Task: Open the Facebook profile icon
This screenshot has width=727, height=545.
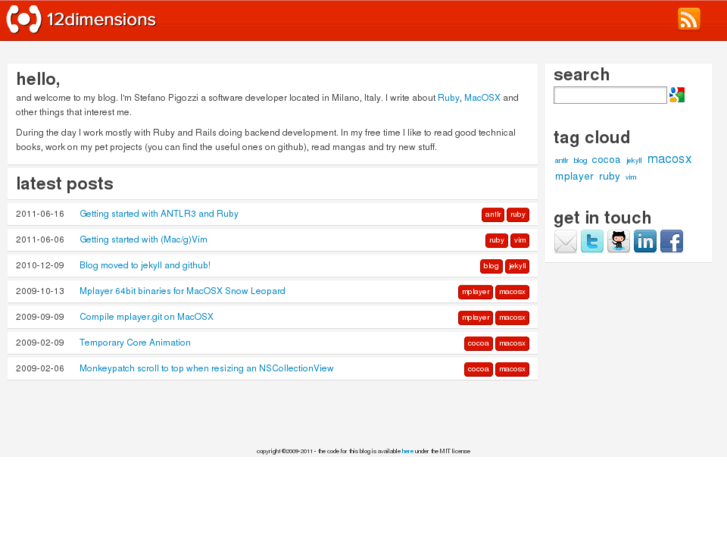Action: tap(671, 241)
